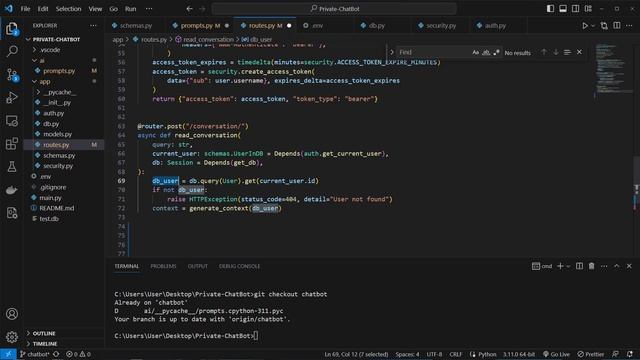
Task: Go to next match in Find
Action: coord(556,52)
